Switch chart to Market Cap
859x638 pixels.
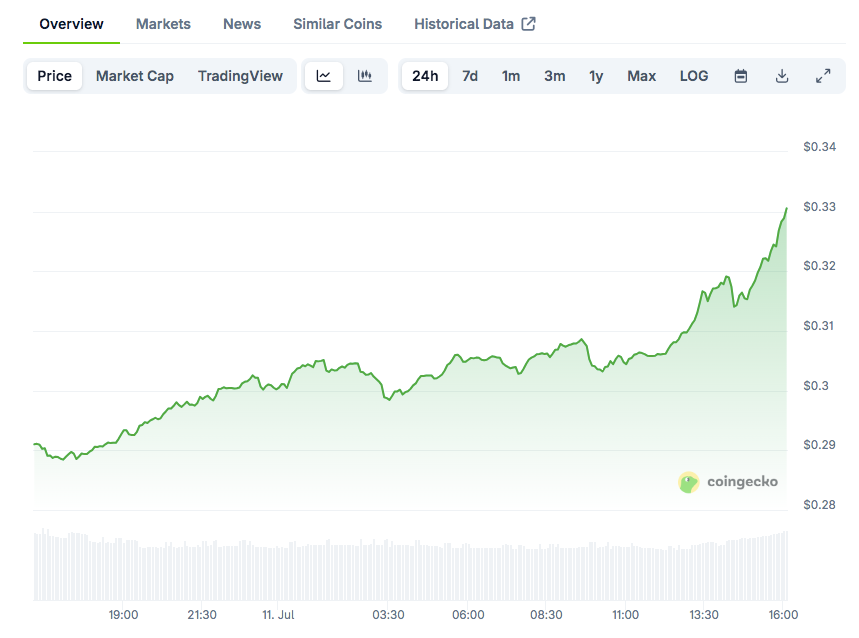click(135, 76)
